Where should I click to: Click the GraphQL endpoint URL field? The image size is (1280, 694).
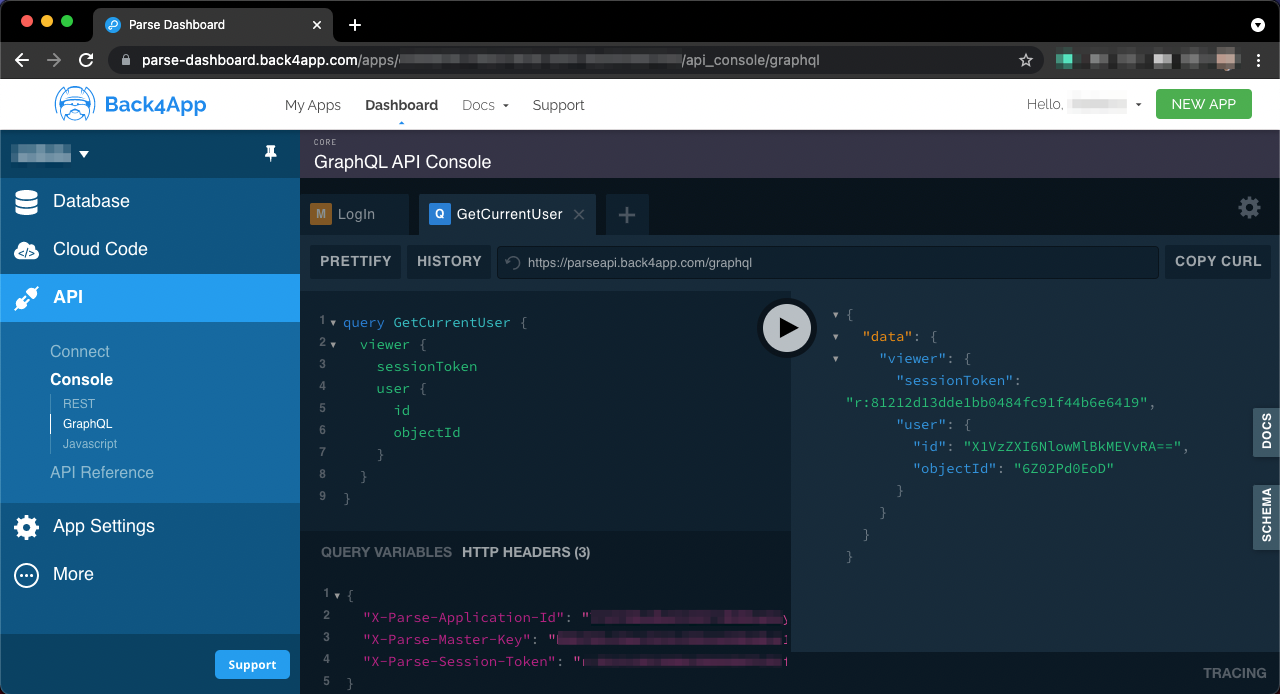pos(828,262)
